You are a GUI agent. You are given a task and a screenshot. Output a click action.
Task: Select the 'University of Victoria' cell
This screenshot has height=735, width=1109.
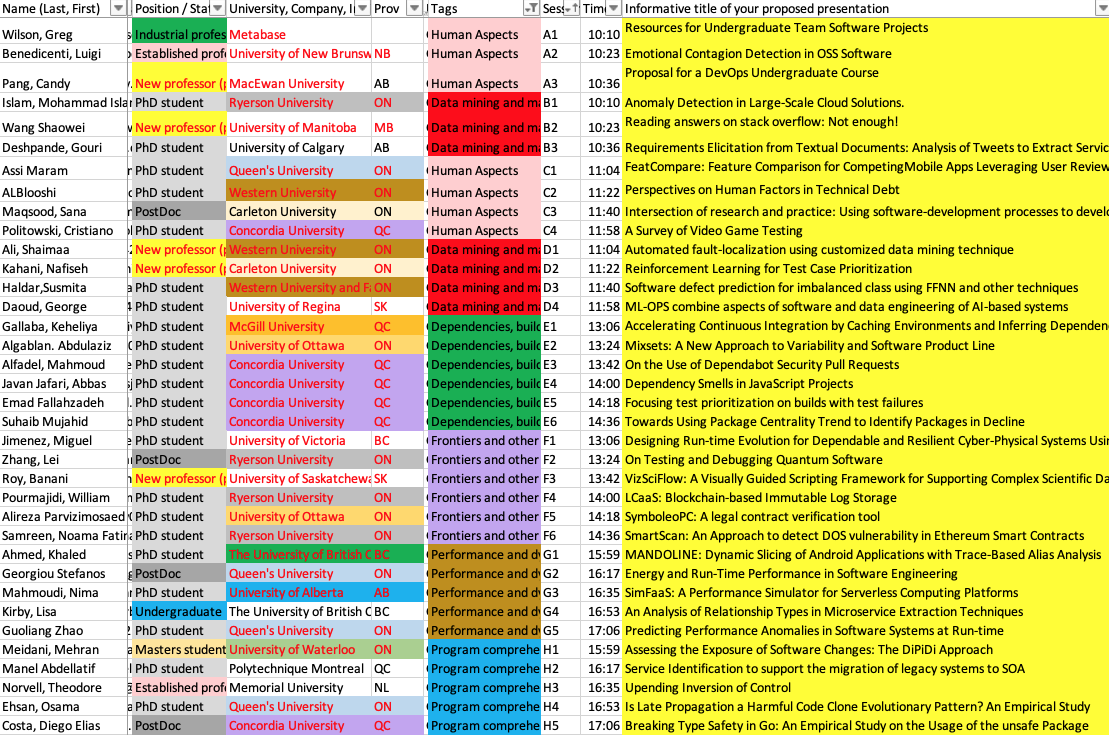299,441
